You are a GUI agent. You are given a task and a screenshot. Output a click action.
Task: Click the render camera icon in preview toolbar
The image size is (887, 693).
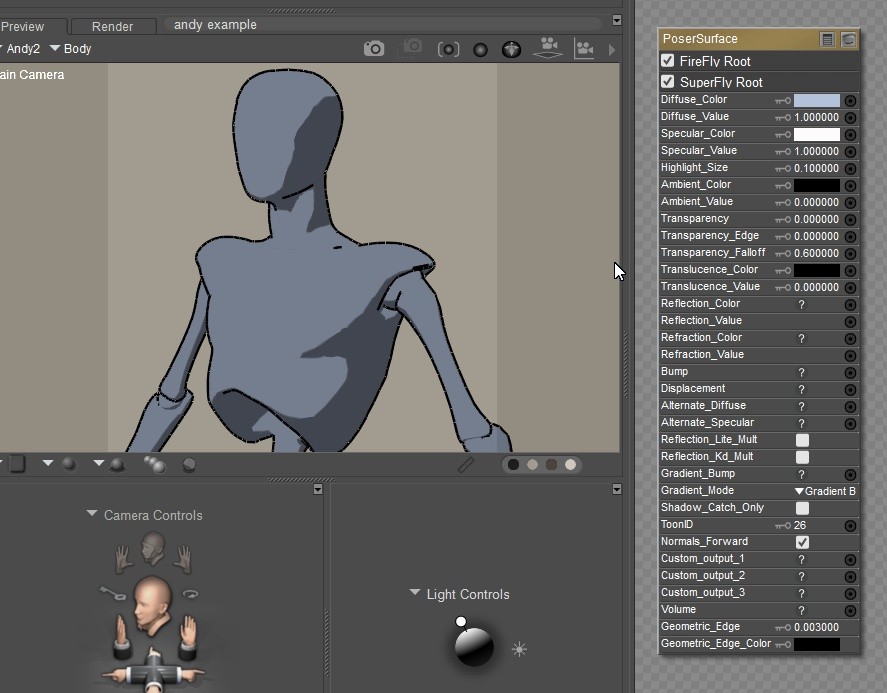point(374,48)
